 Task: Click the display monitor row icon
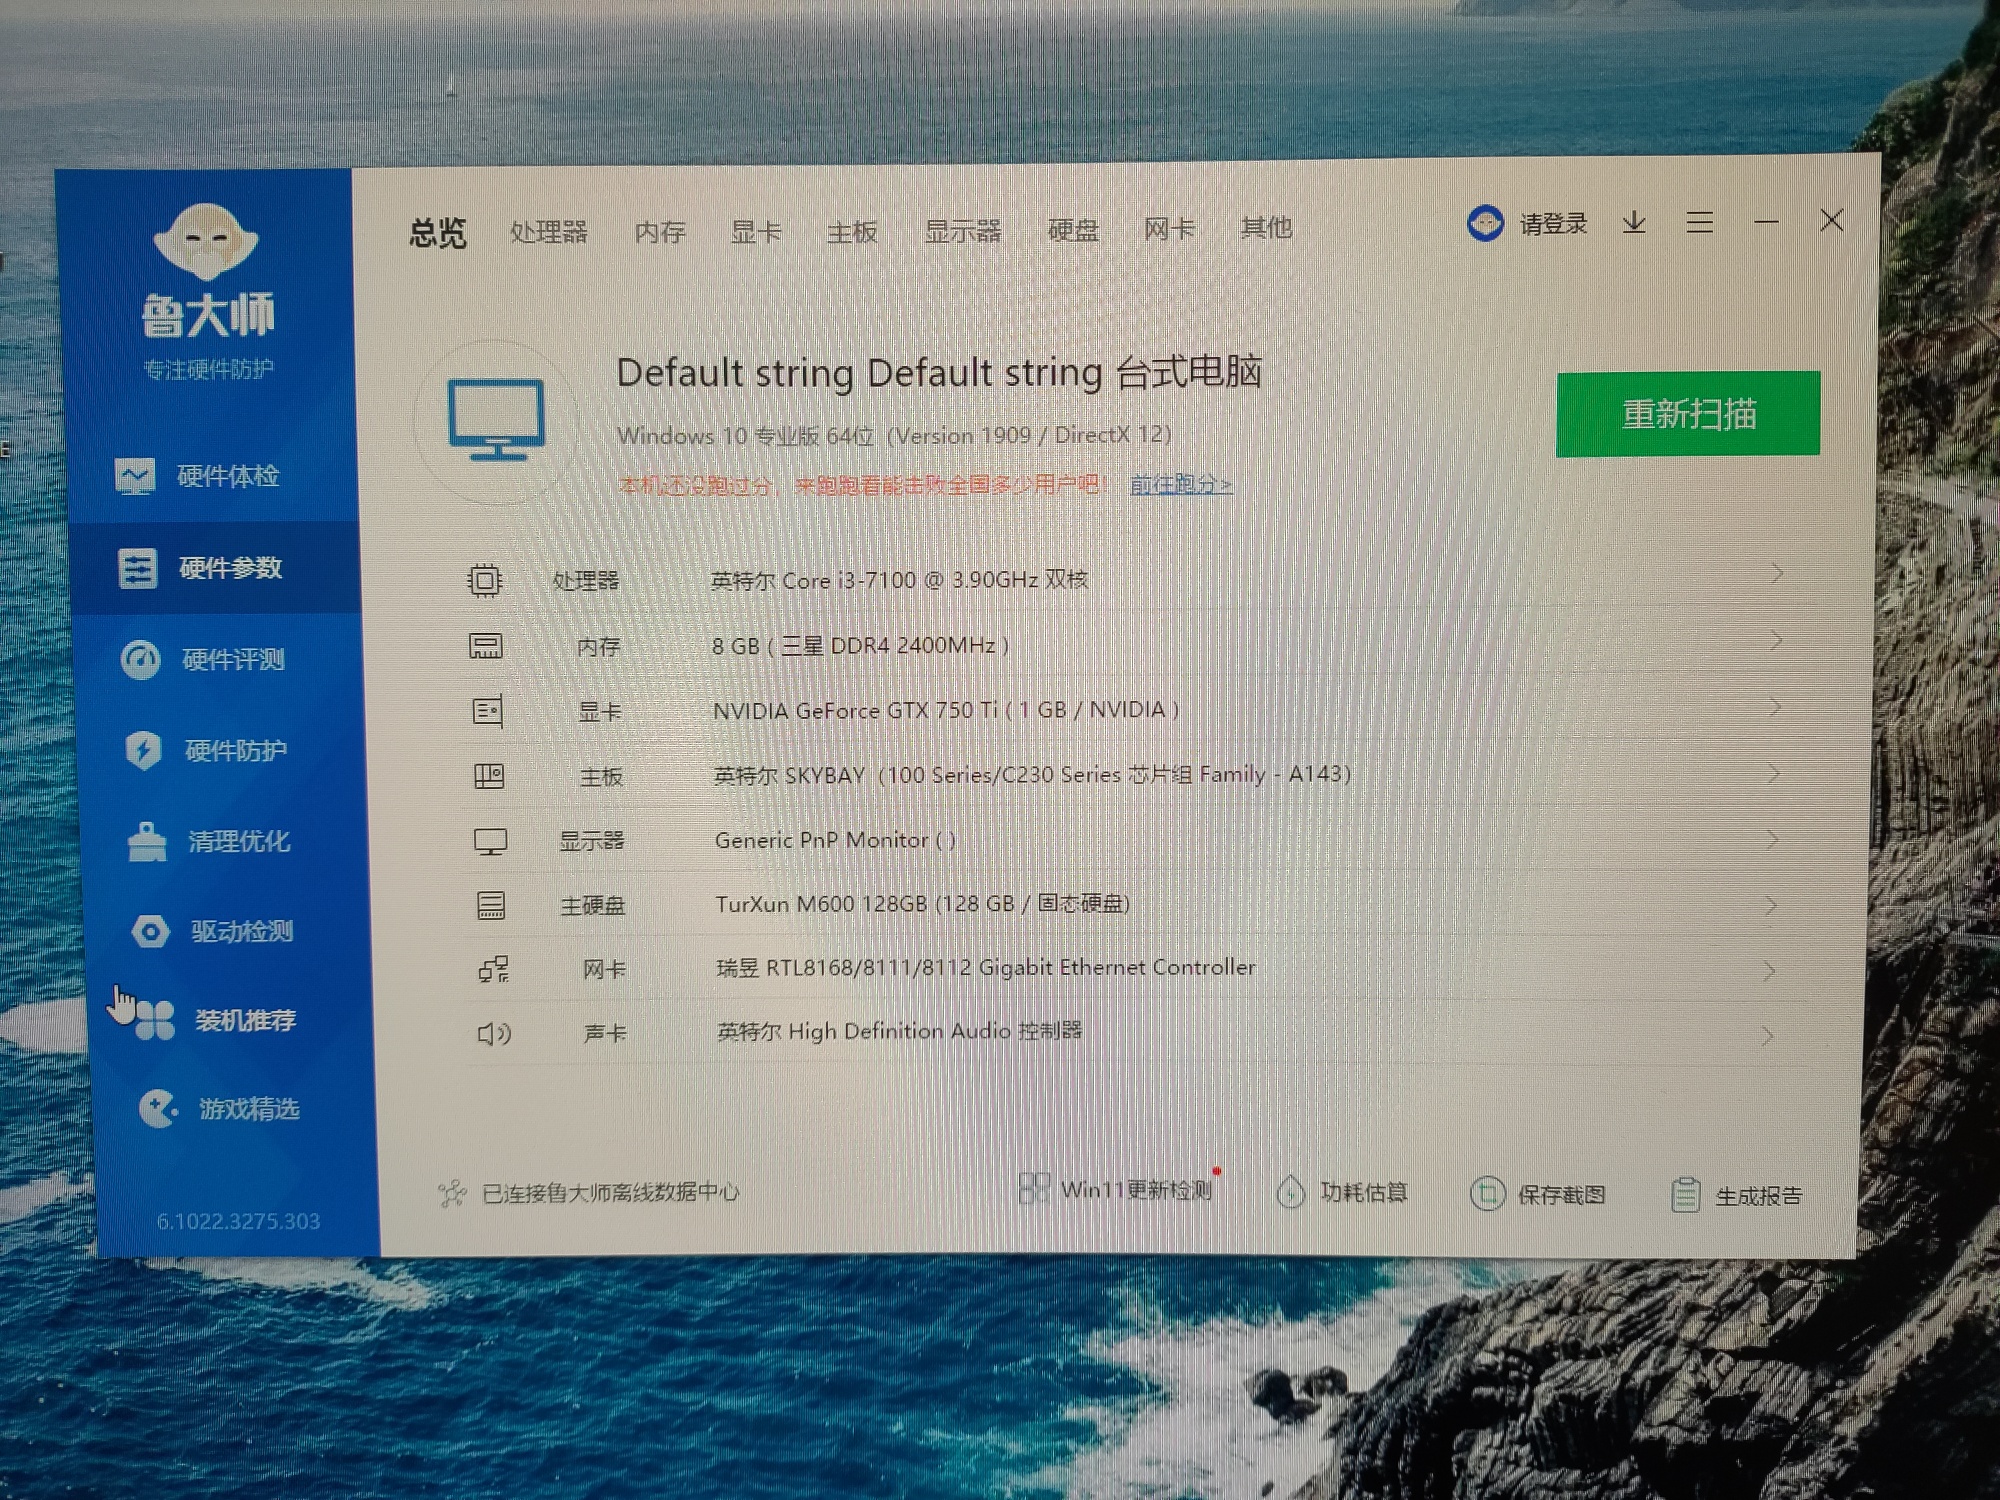tap(490, 841)
